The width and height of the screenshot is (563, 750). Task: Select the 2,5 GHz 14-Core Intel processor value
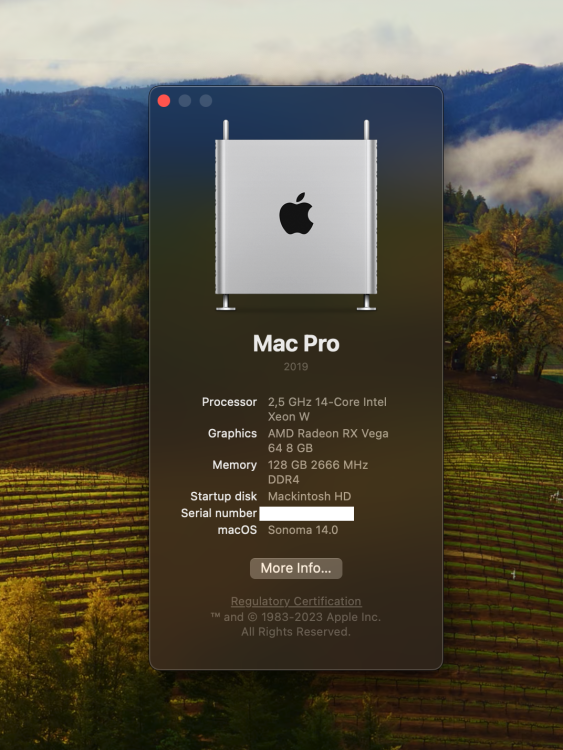[327, 409]
